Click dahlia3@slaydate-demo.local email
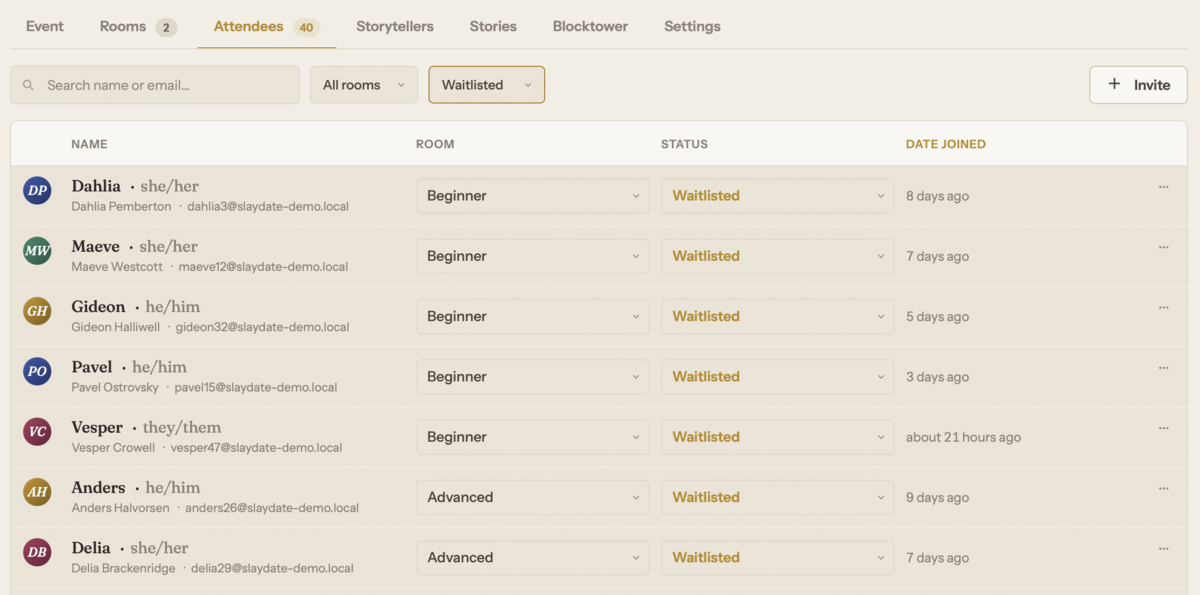The image size is (1200, 595). click(268, 207)
